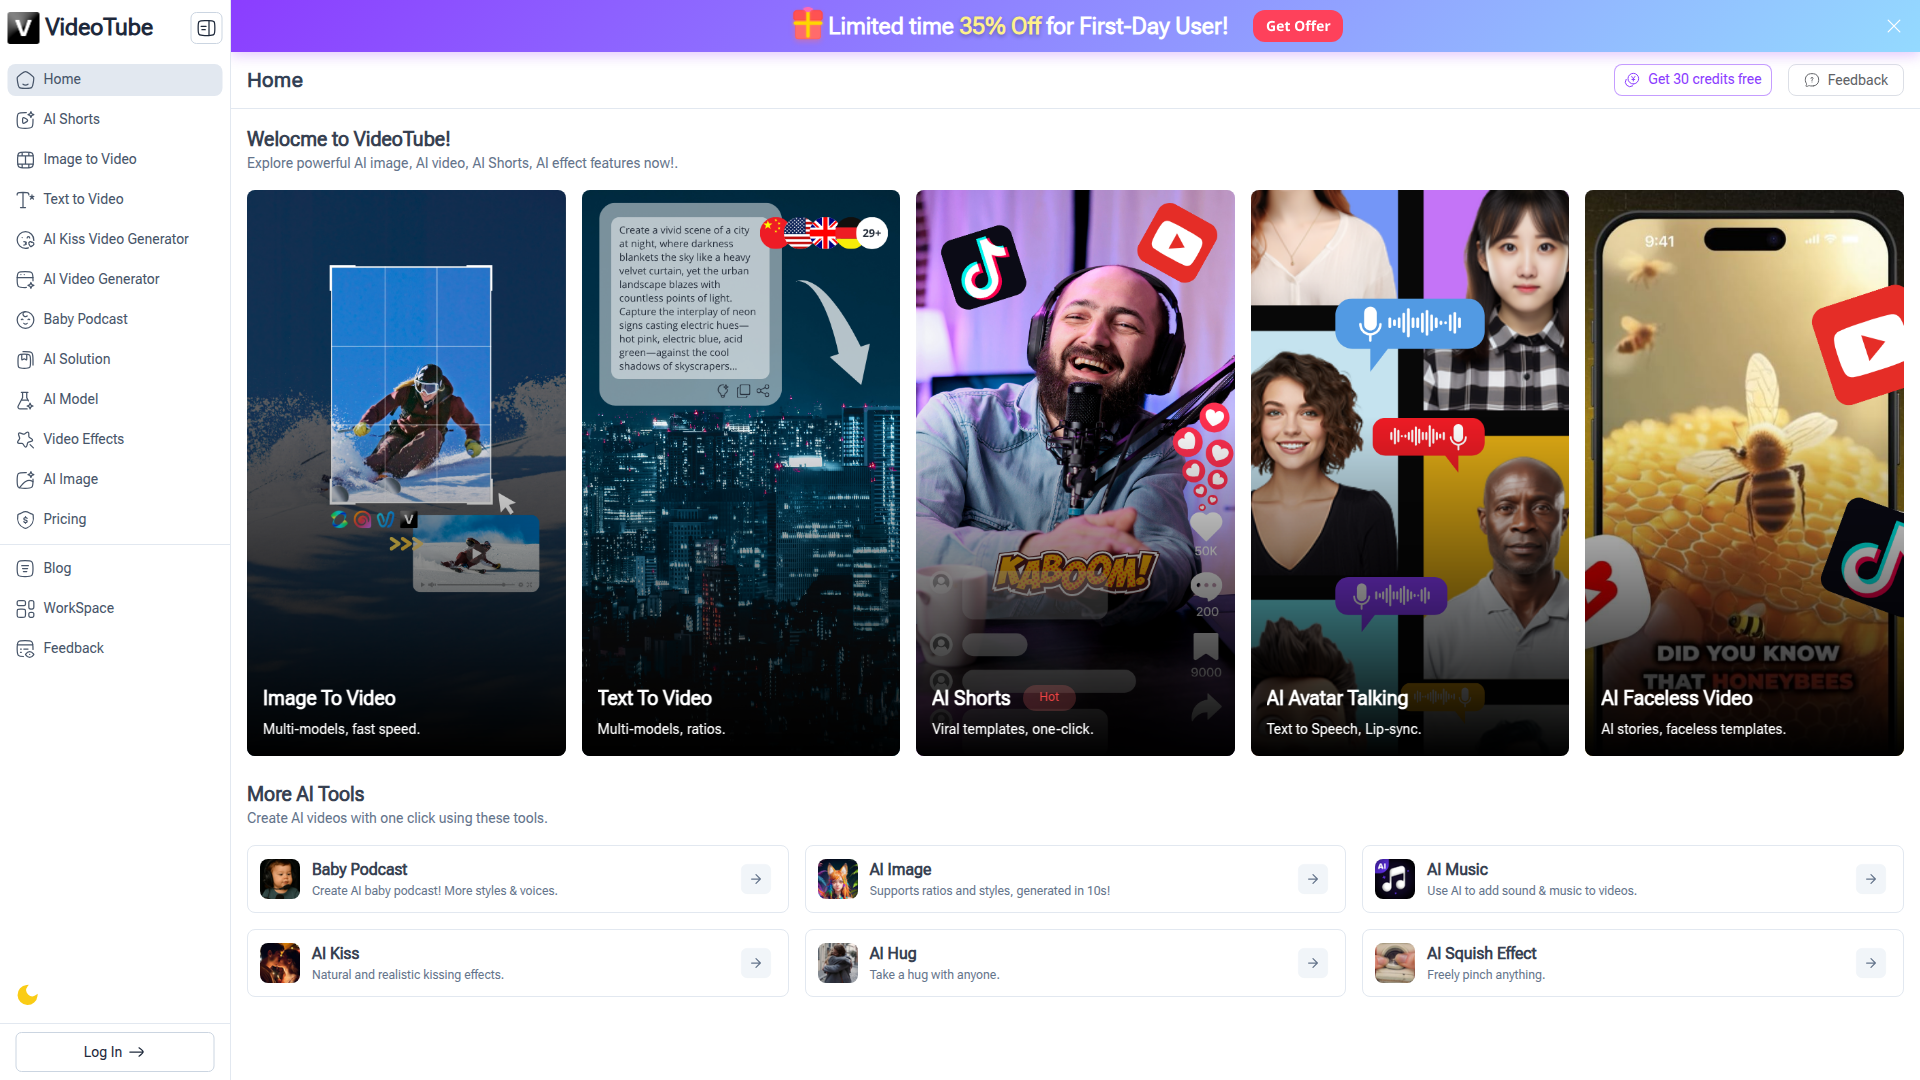1920x1080 pixels.
Task: Click the AI Solution sidebar icon
Action: coord(26,360)
